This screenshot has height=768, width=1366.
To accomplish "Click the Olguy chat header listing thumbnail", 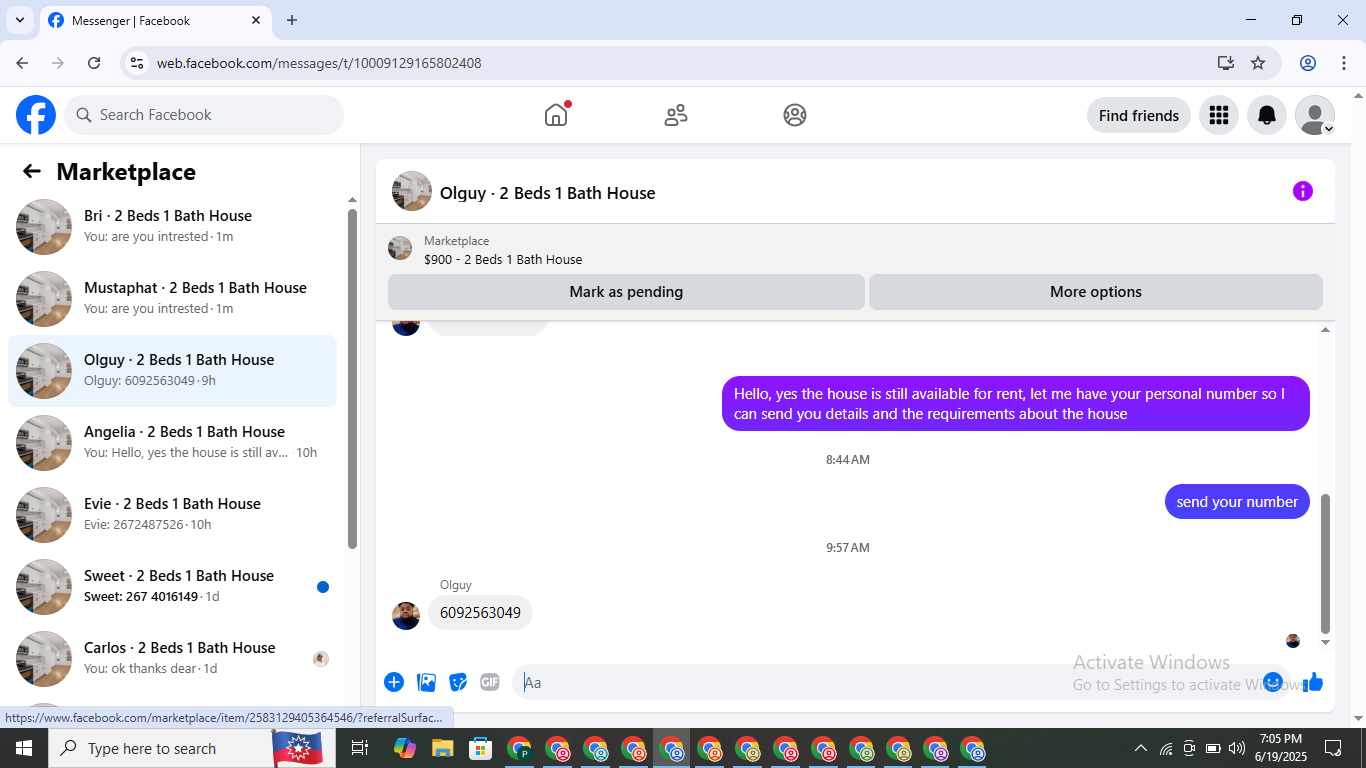I will [x=412, y=191].
